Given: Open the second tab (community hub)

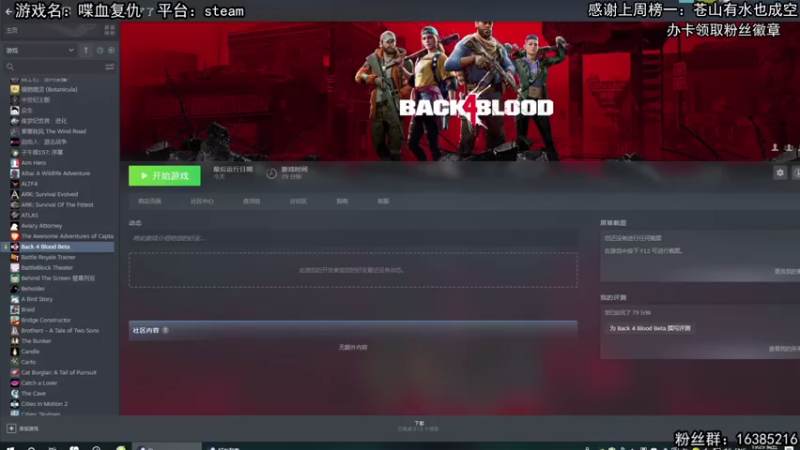Looking at the screenshot, I should (202, 202).
